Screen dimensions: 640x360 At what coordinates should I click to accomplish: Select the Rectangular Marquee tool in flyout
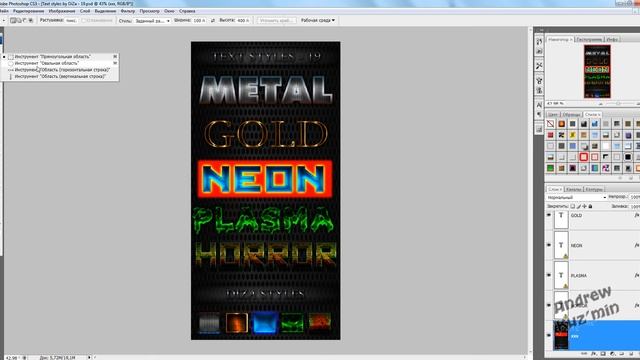[x=60, y=57]
